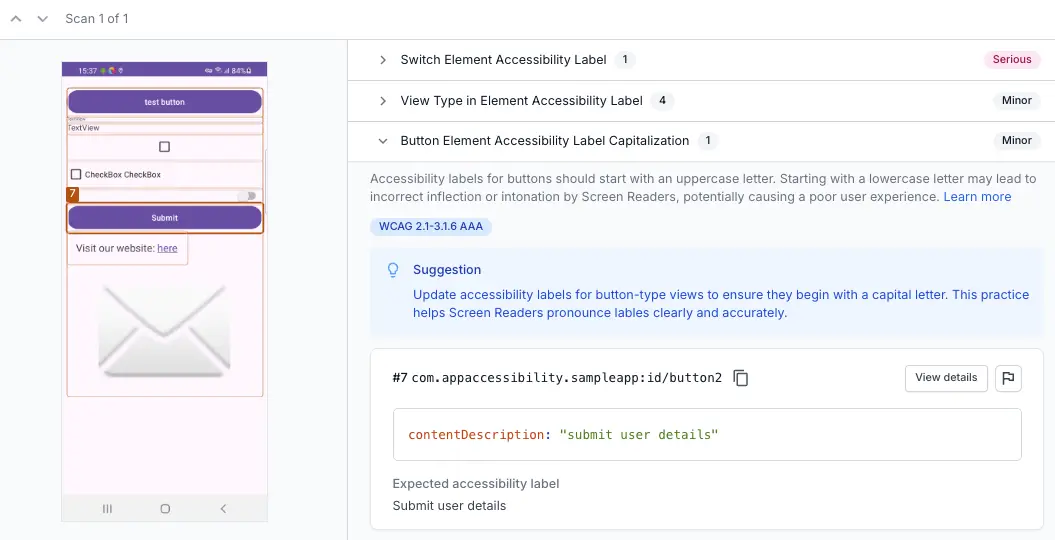
Task: Go to next scan with down arrow
Action: pyautogui.click(x=42, y=19)
